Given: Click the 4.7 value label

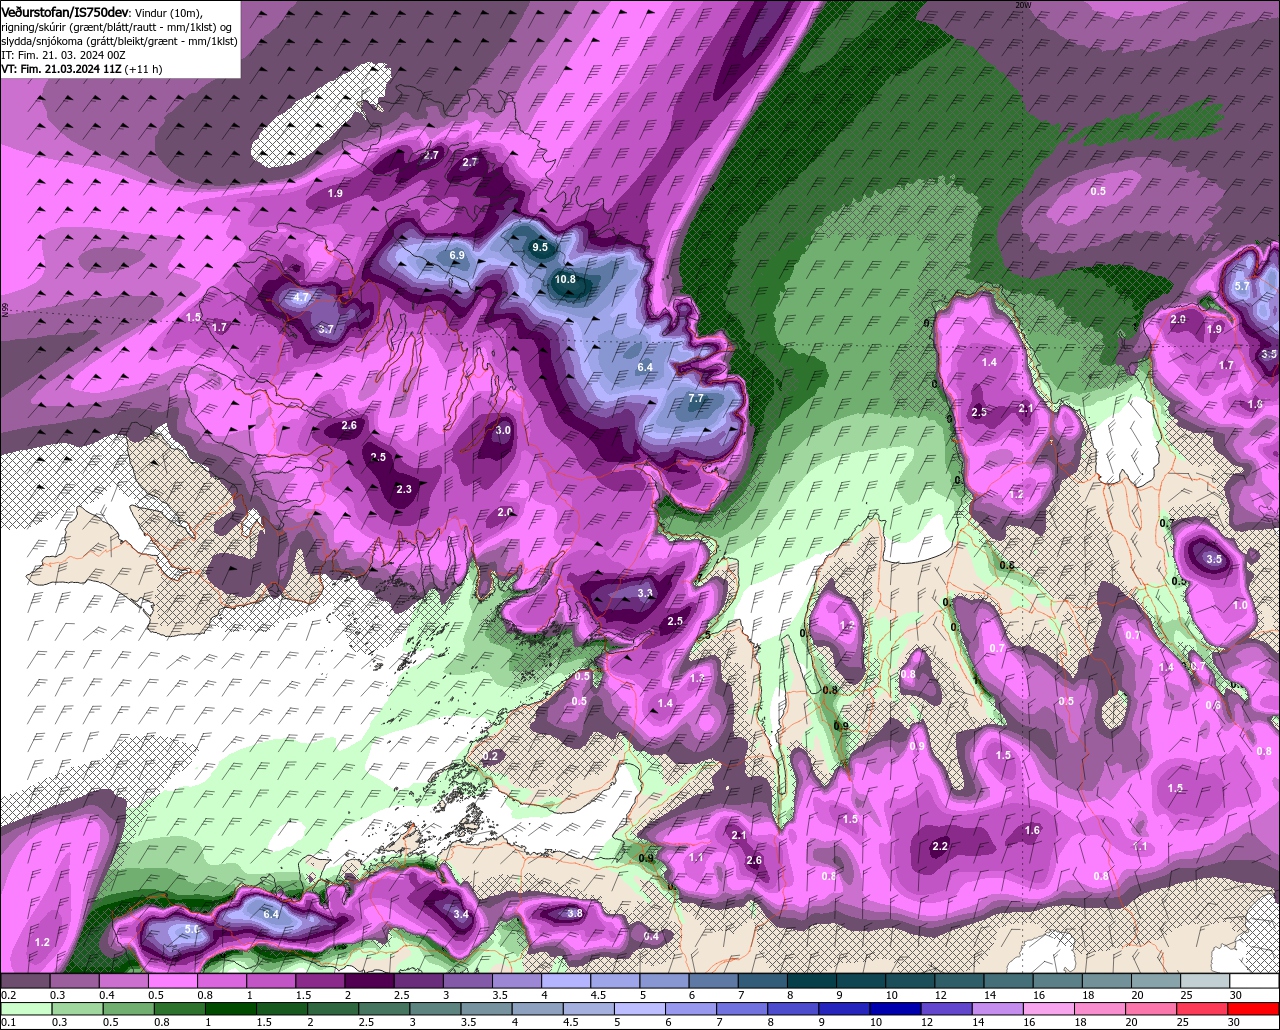Looking at the screenshot, I should [300, 297].
